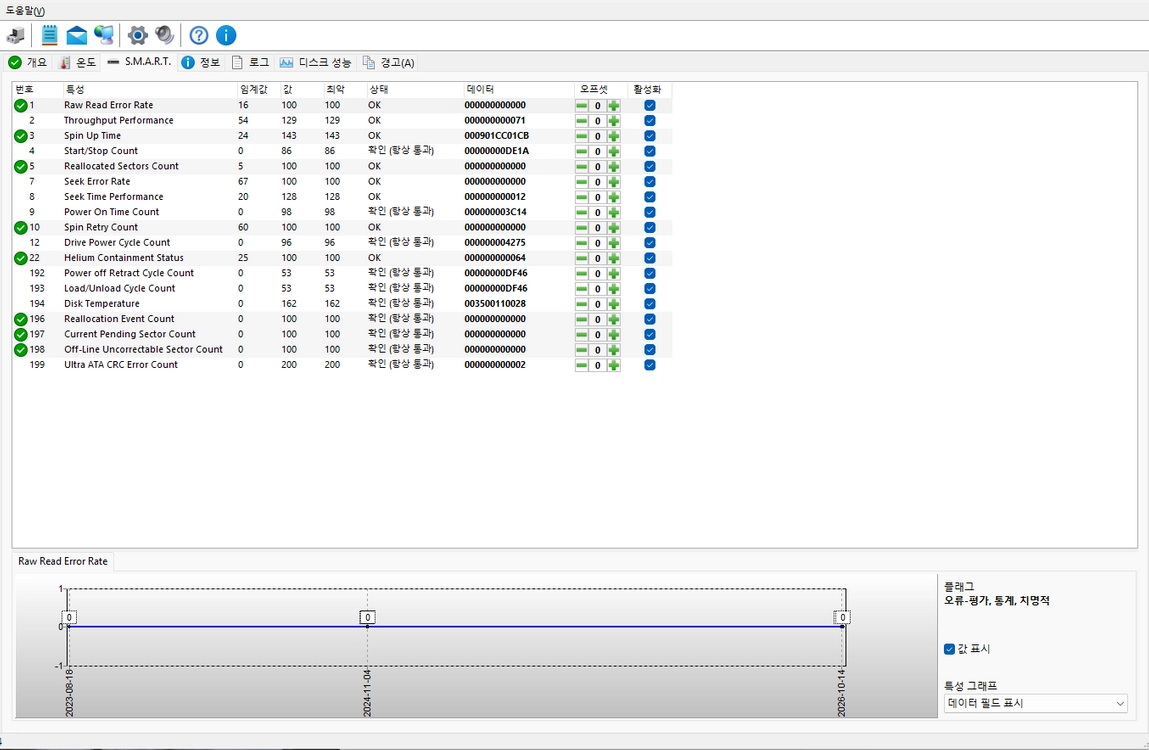
Task: Click the minus icon on Seek Error Rate row
Action: coord(582,182)
